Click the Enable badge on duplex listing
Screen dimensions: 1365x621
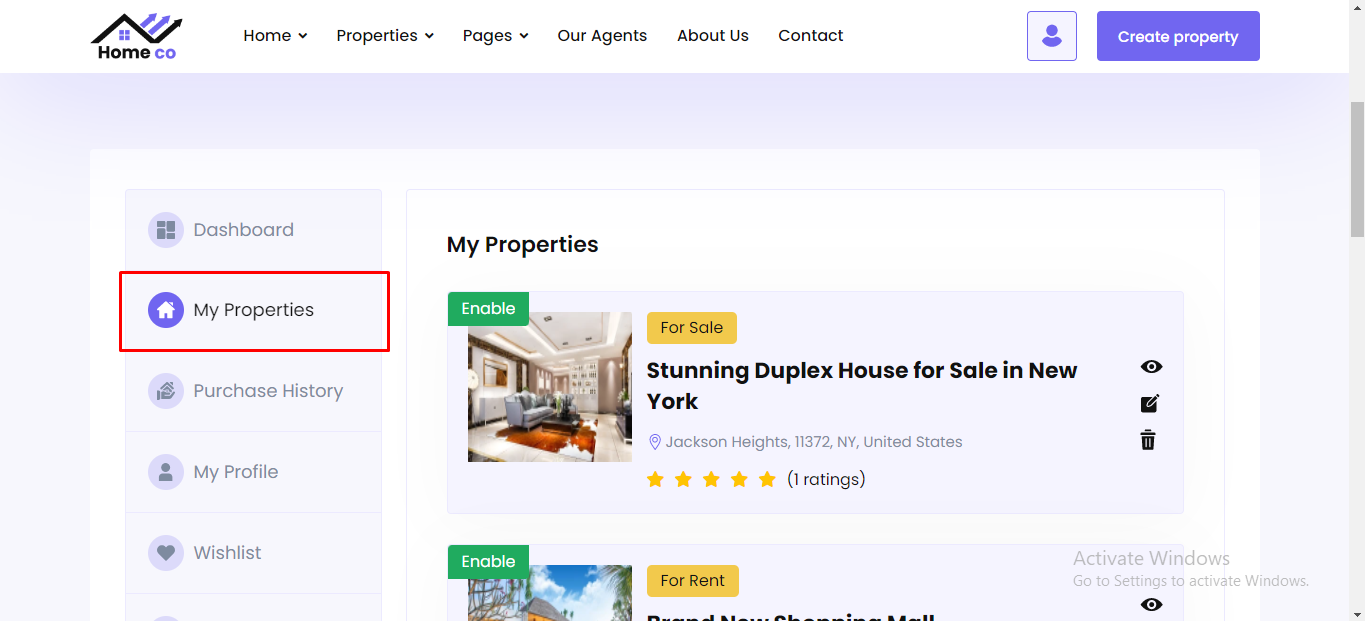[x=488, y=309]
